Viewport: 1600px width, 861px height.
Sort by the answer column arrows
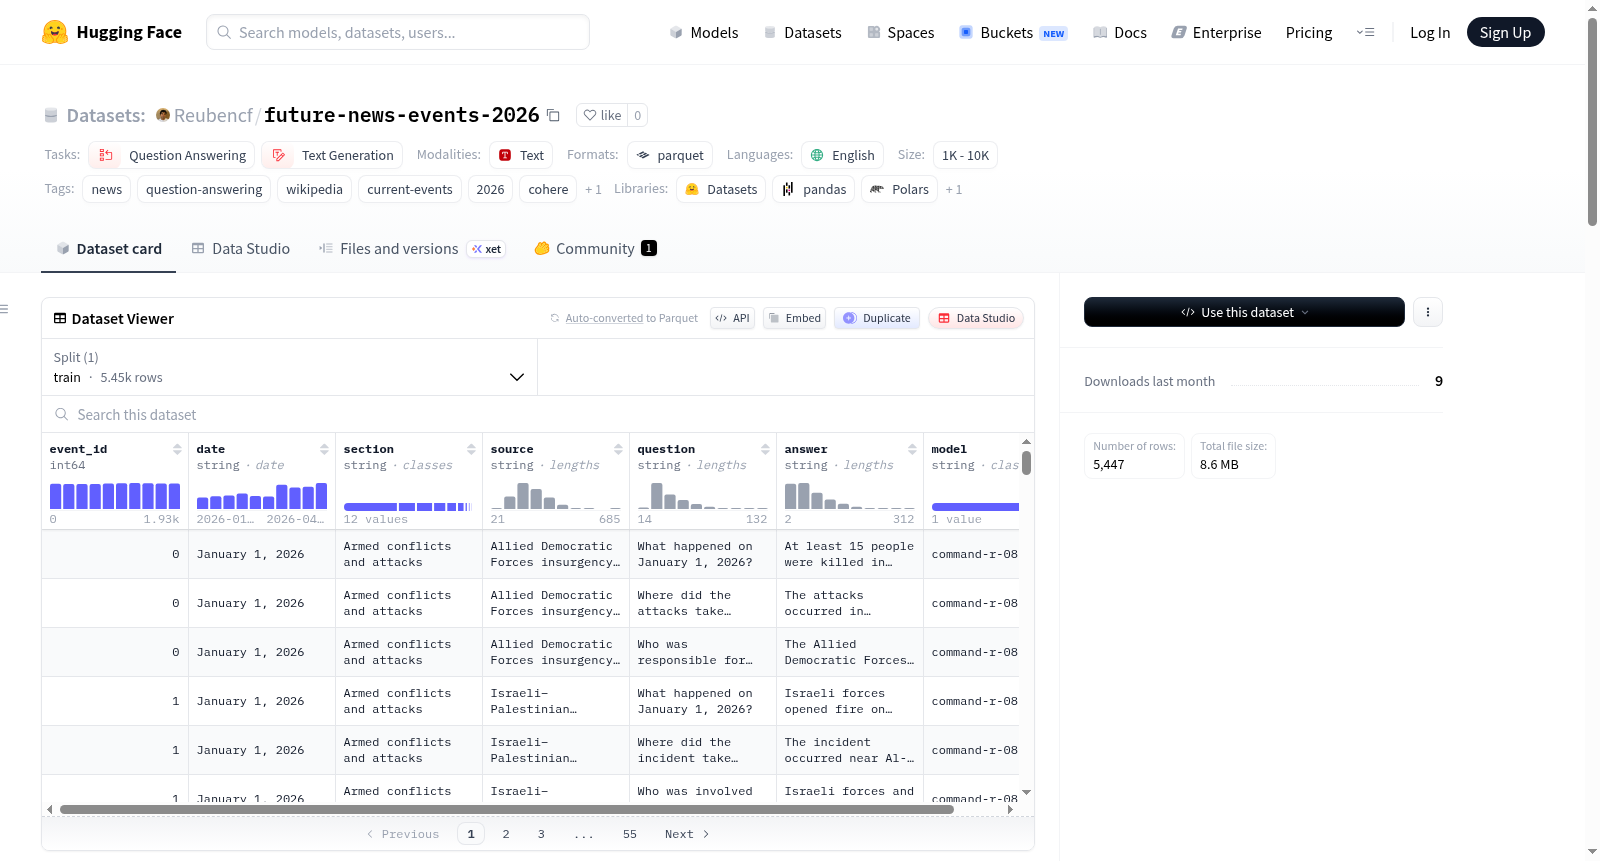tap(912, 449)
